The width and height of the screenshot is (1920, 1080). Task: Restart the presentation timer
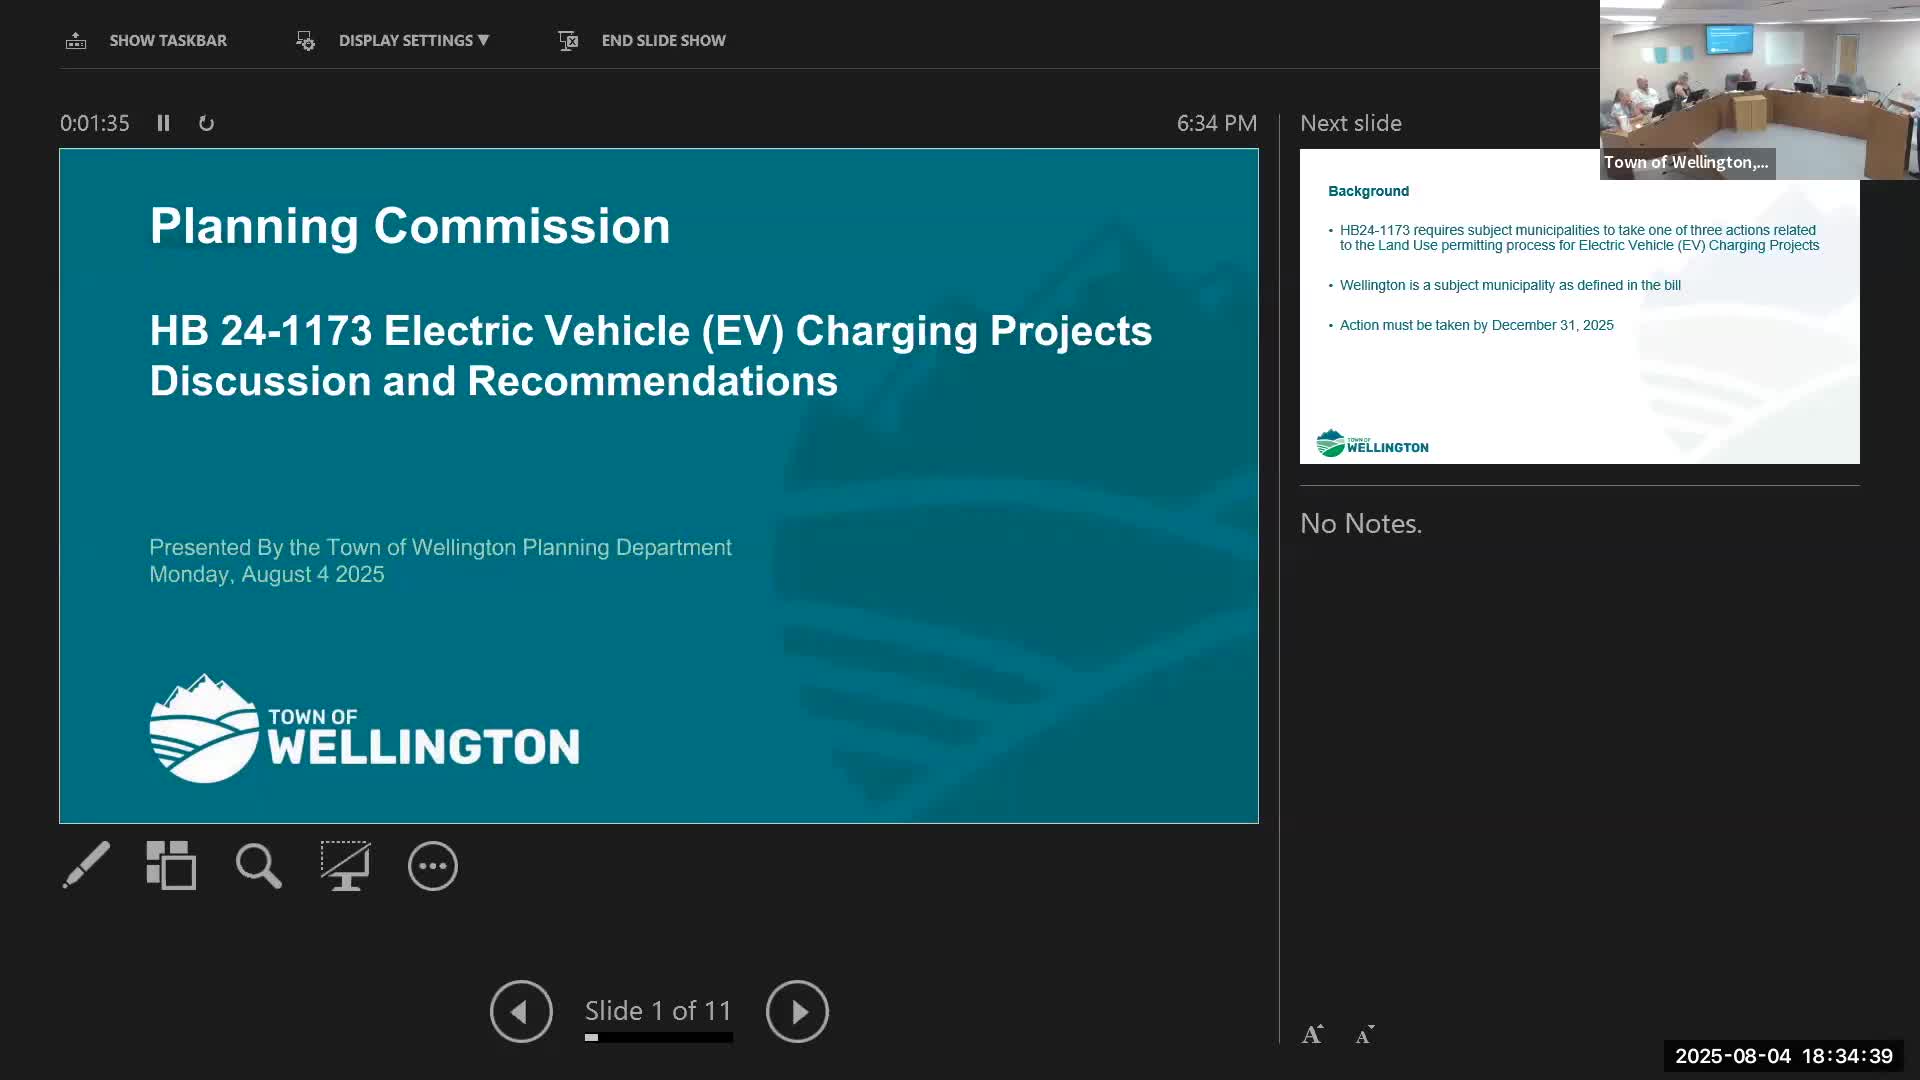[x=206, y=123]
